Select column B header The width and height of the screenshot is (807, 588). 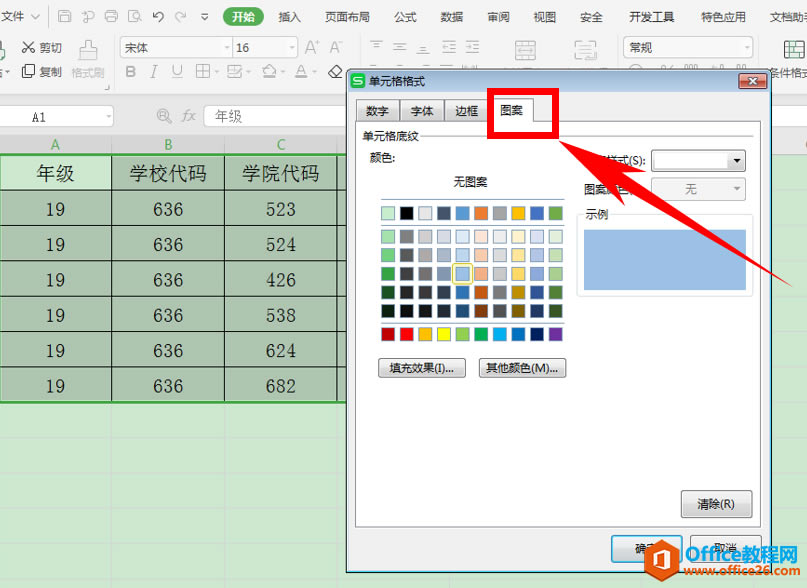coord(168,144)
